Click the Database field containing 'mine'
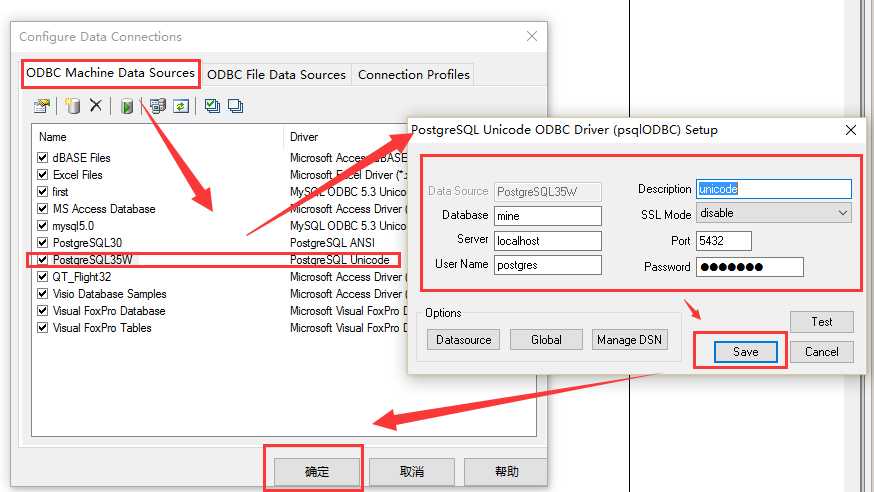The height and width of the screenshot is (492, 874). click(x=548, y=216)
